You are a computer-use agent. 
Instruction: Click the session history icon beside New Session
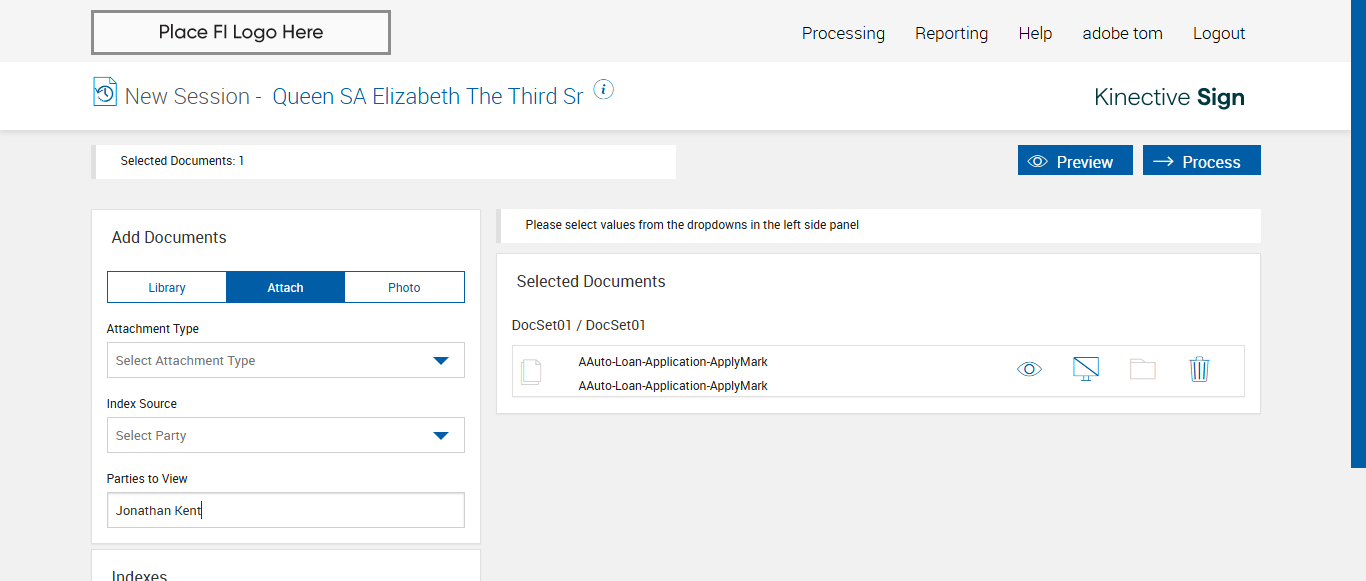[104, 92]
